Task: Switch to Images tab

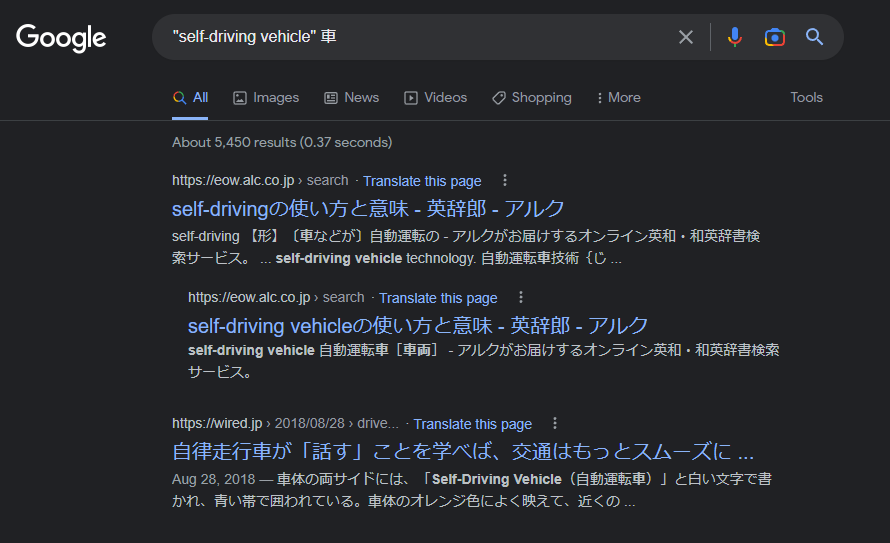Action: [x=266, y=98]
